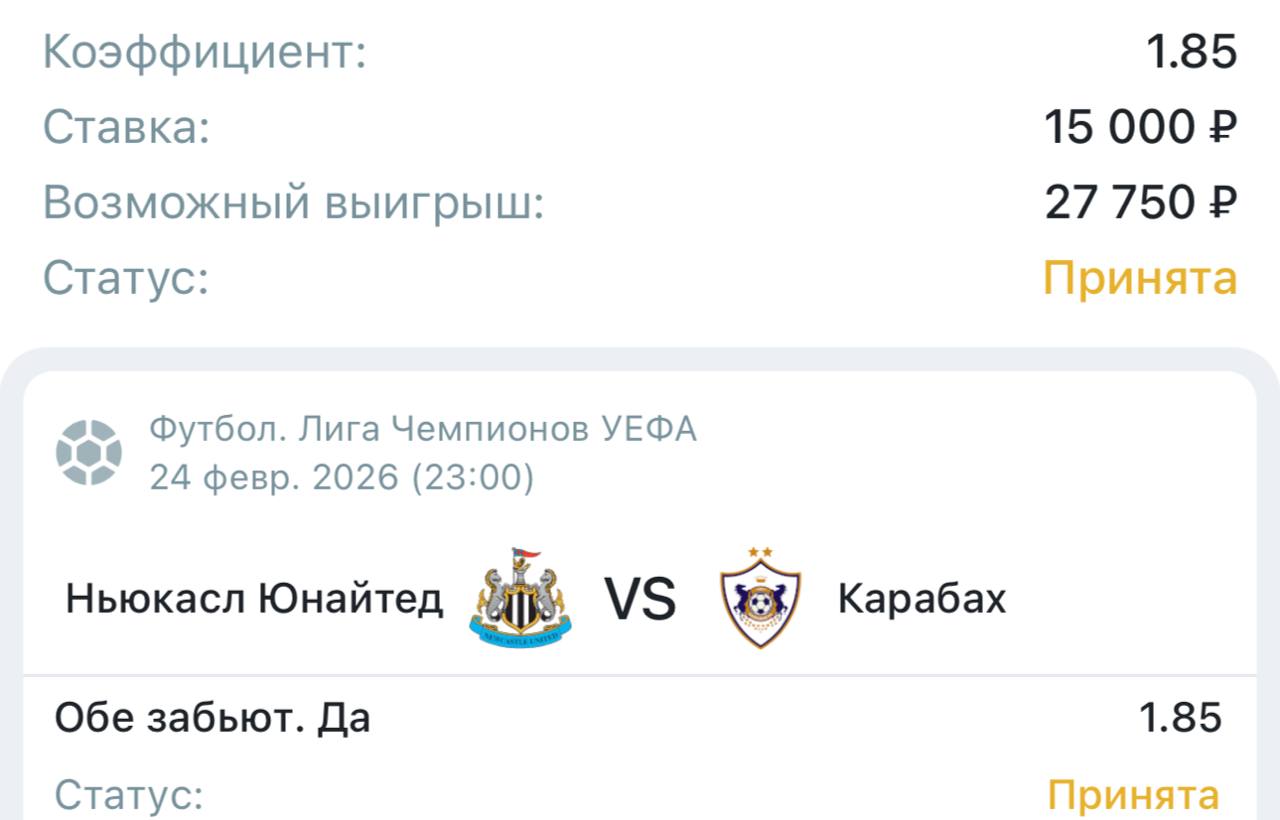Click the Коэффициент label
Viewport: 1280px width, 820px height.
[205, 52]
